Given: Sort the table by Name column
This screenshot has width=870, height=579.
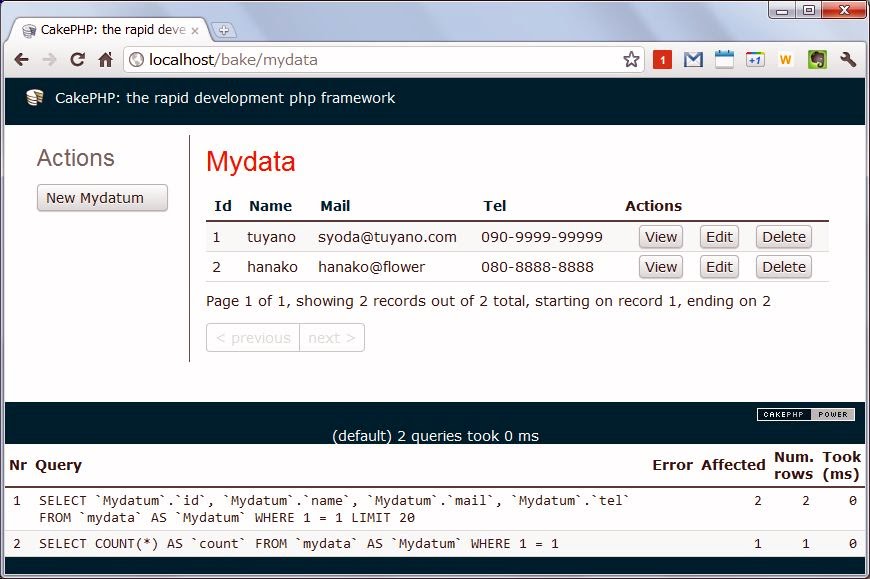Looking at the screenshot, I should [x=270, y=206].
